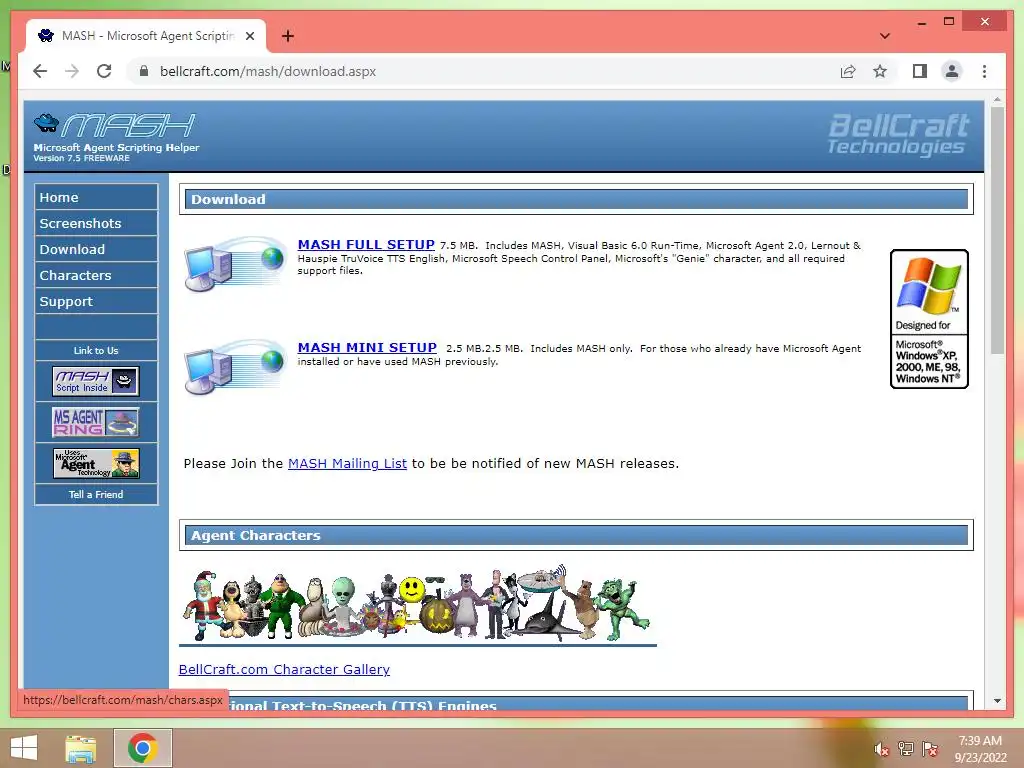Viewport: 1024px width, 768px height.
Task: Open File Explorer from the taskbar
Action: pyautogui.click(x=80, y=748)
